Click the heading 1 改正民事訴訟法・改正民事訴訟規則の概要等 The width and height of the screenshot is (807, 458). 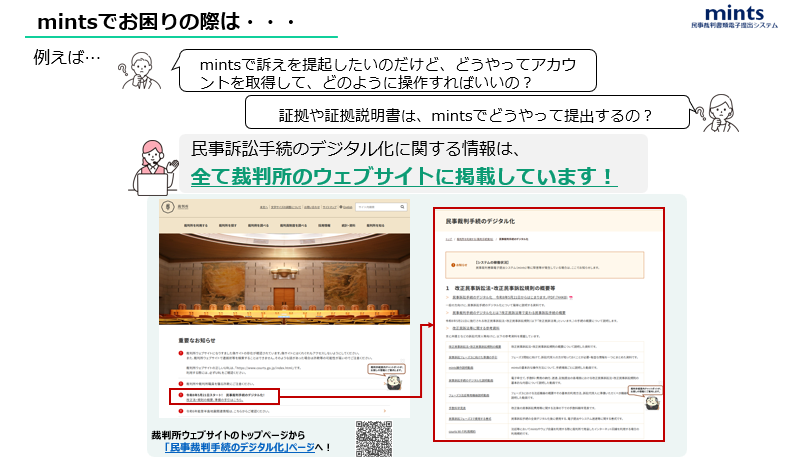pos(501,288)
